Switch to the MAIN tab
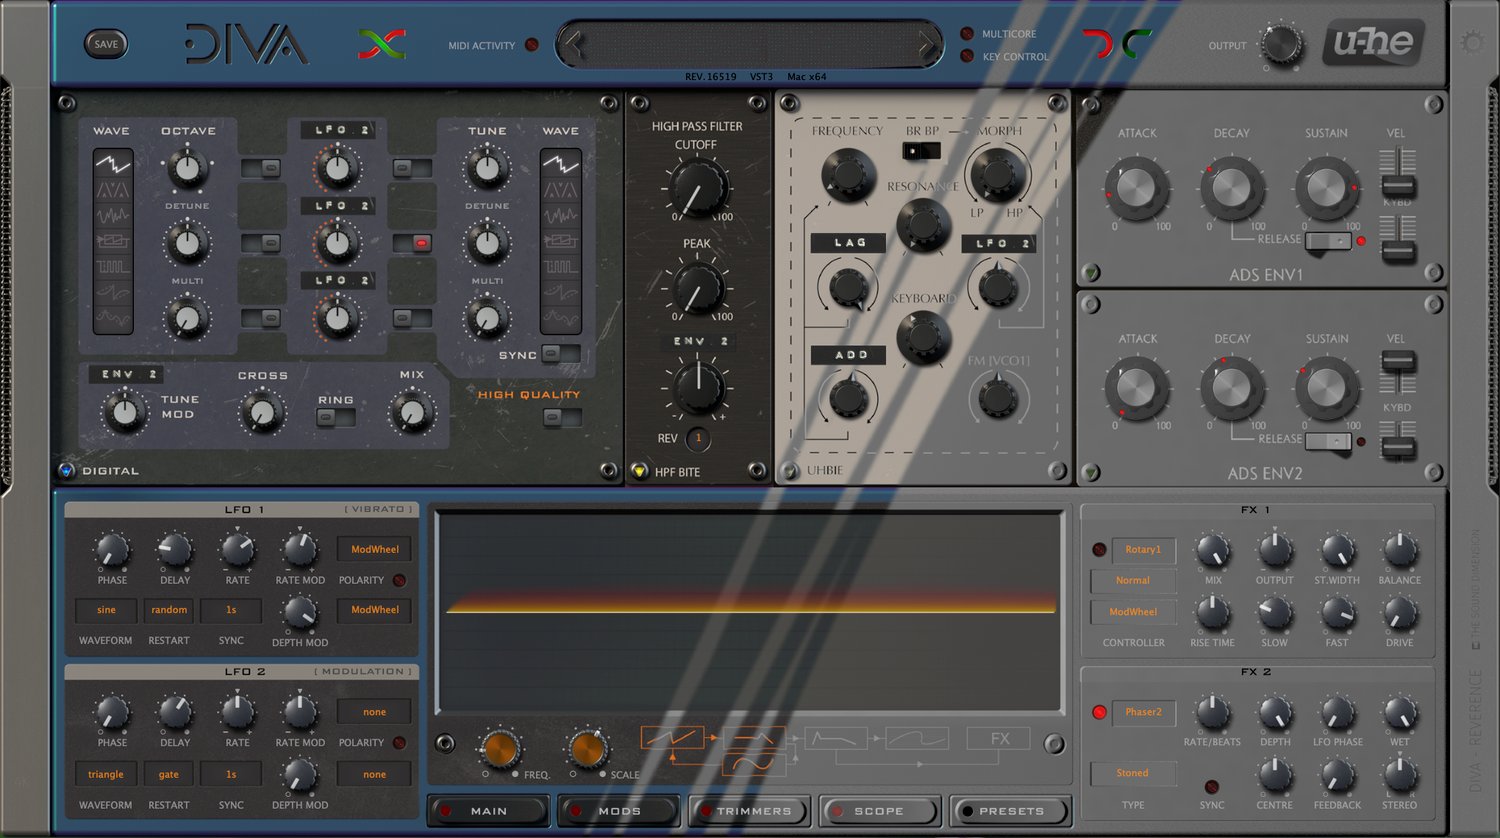 pyautogui.click(x=488, y=811)
